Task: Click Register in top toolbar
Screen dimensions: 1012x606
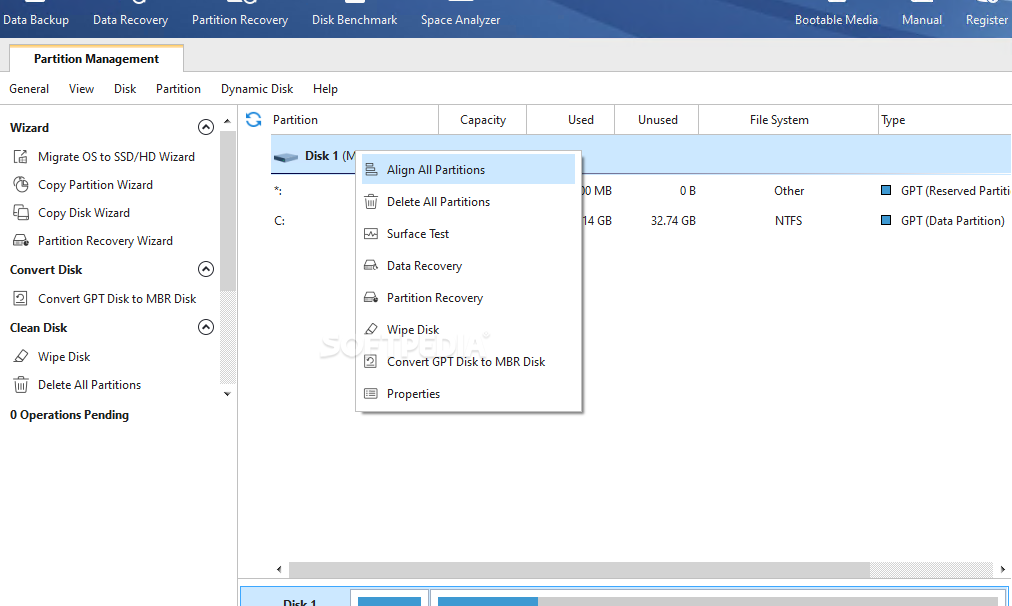Action: tap(987, 19)
